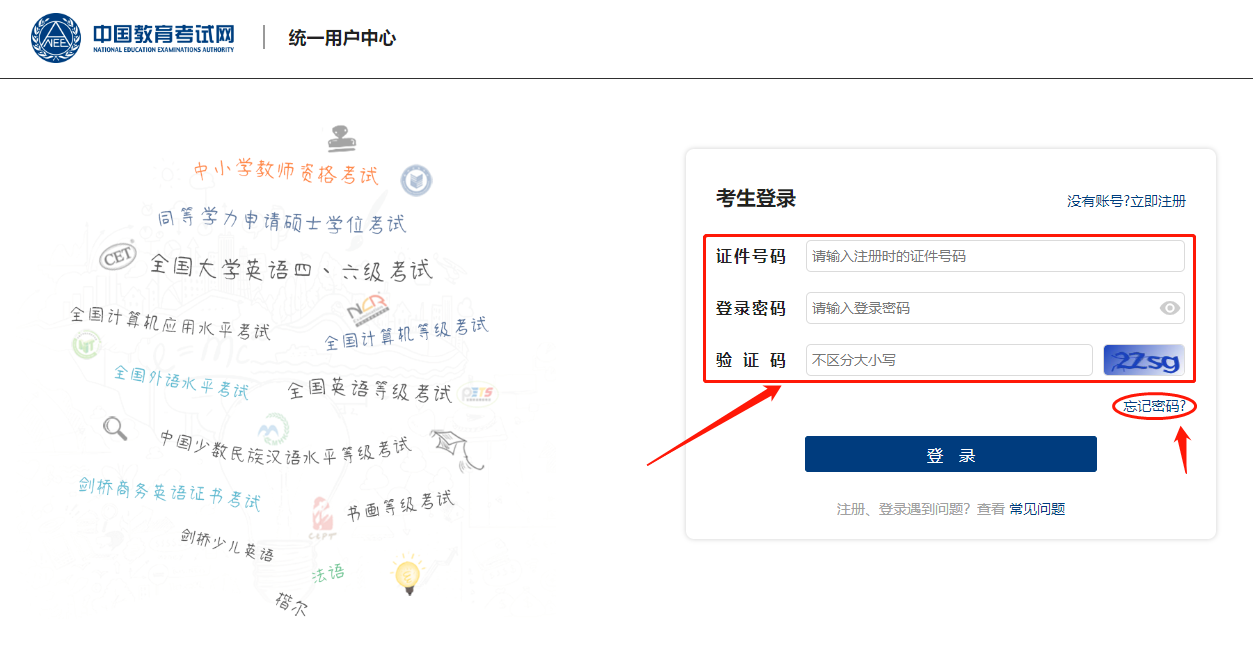Focus the 登录密码 input field
Viewport: 1253px width, 672px height.
point(995,308)
